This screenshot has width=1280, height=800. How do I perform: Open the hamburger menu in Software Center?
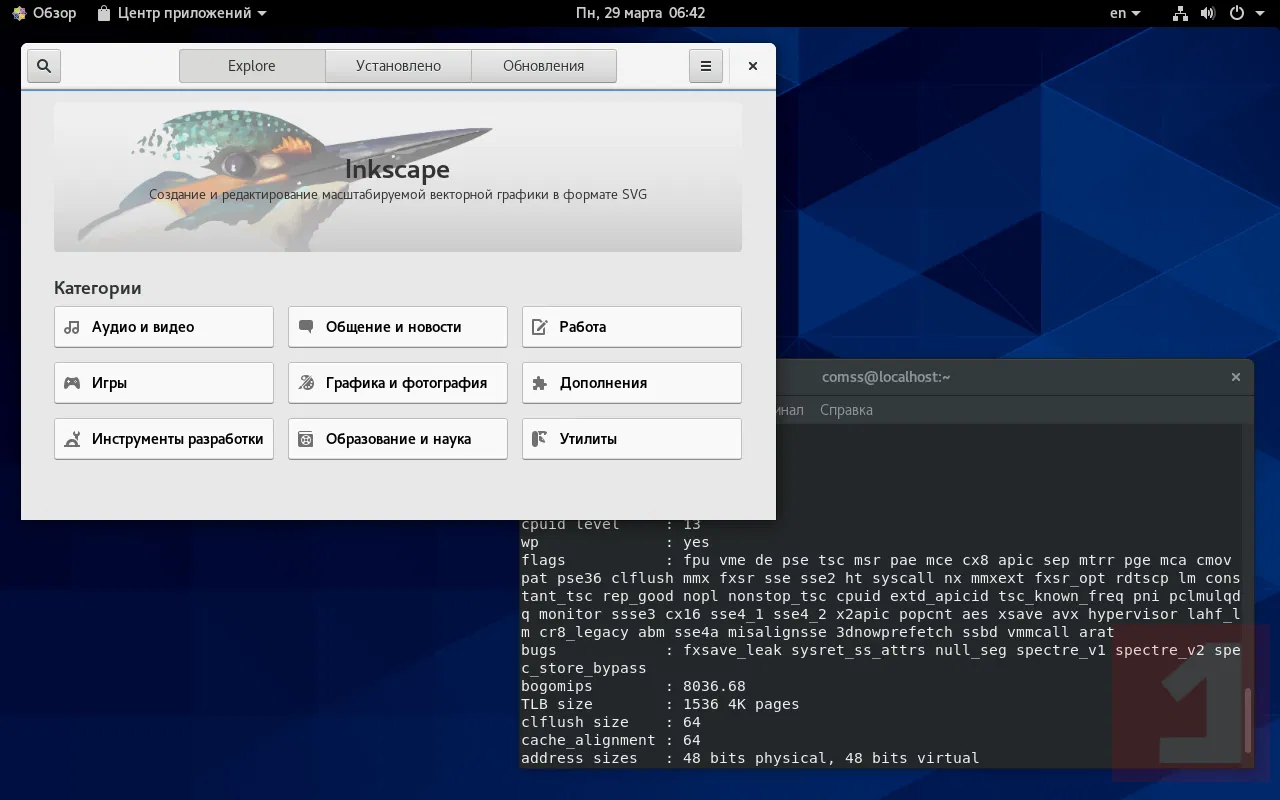705,66
